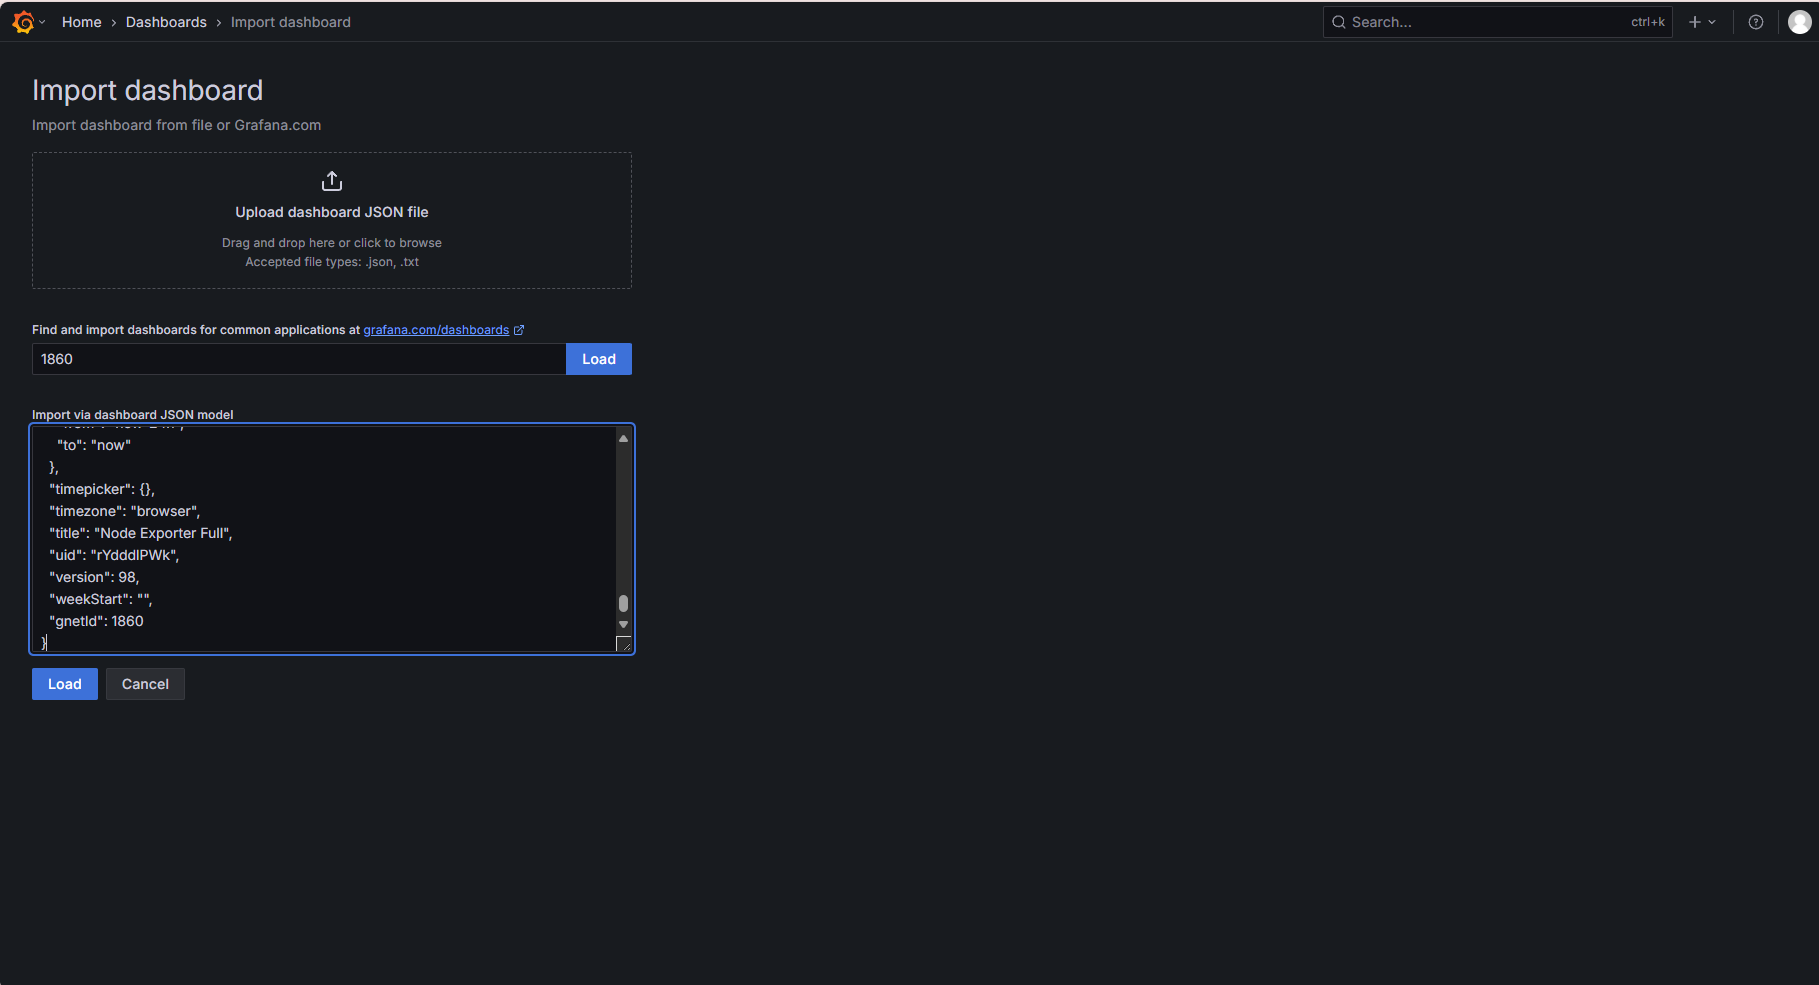Go to Home breadcrumb
1819x985 pixels.
tap(81, 22)
